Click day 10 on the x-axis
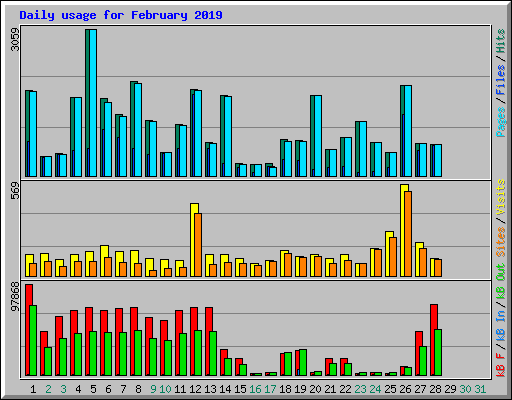This screenshot has width=512, height=400. click(x=165, y=389)
